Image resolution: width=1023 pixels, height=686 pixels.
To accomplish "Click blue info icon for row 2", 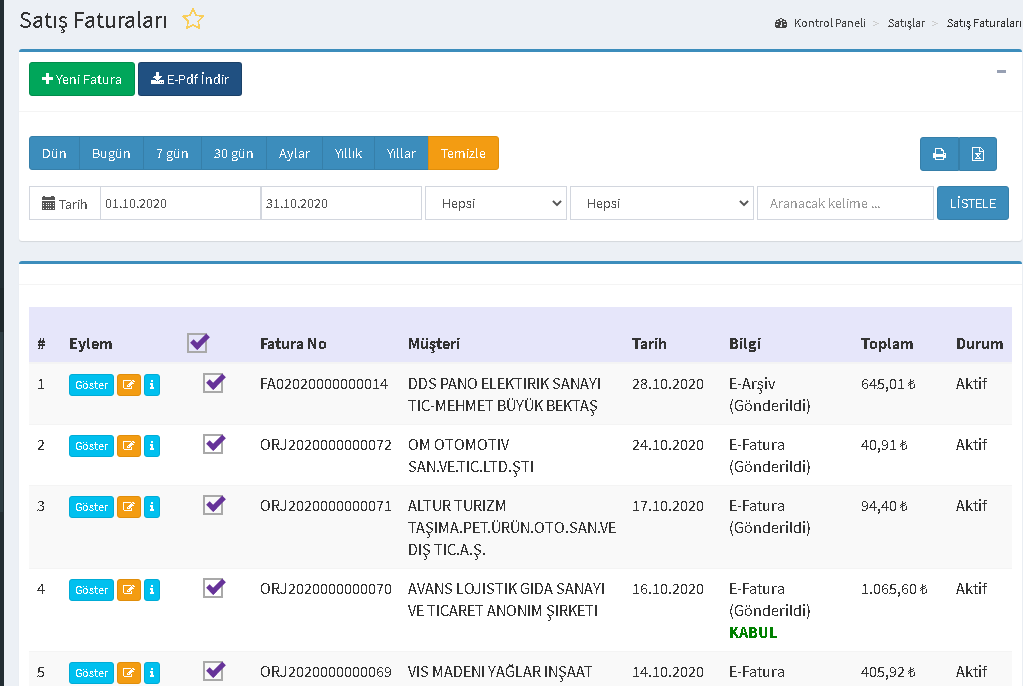I will 152,446.
